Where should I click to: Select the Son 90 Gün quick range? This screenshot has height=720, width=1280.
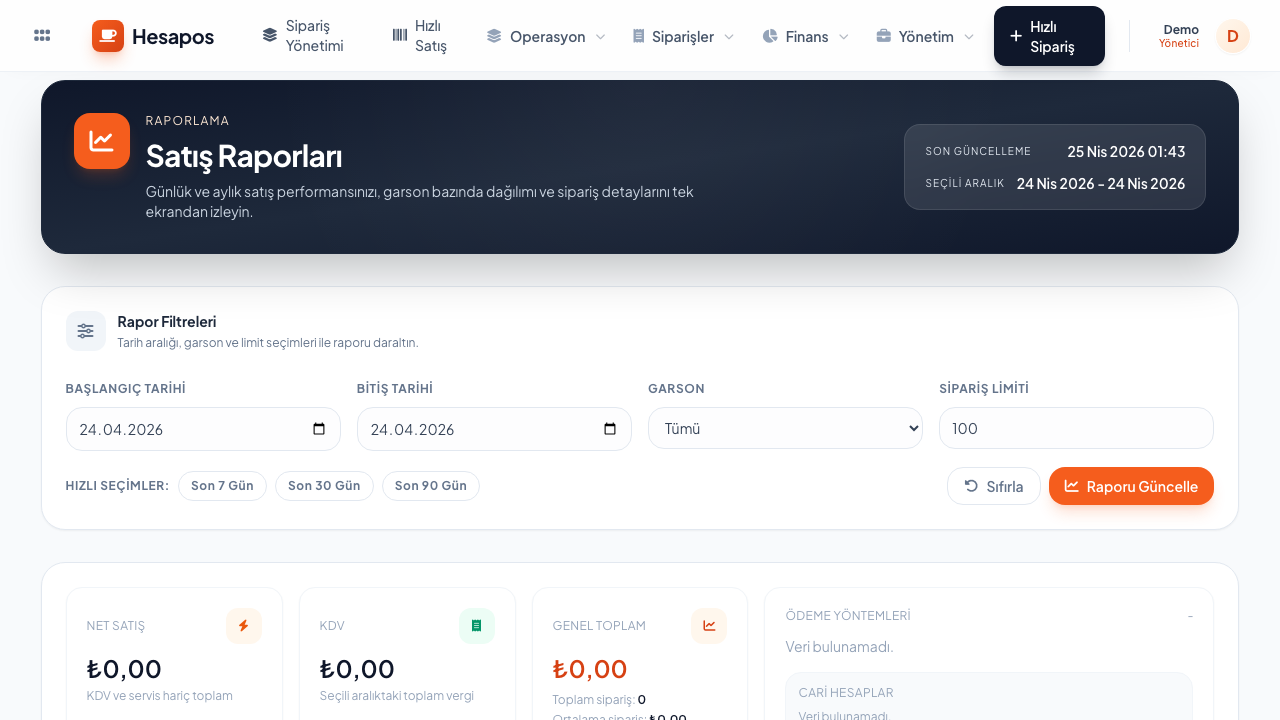431,486
